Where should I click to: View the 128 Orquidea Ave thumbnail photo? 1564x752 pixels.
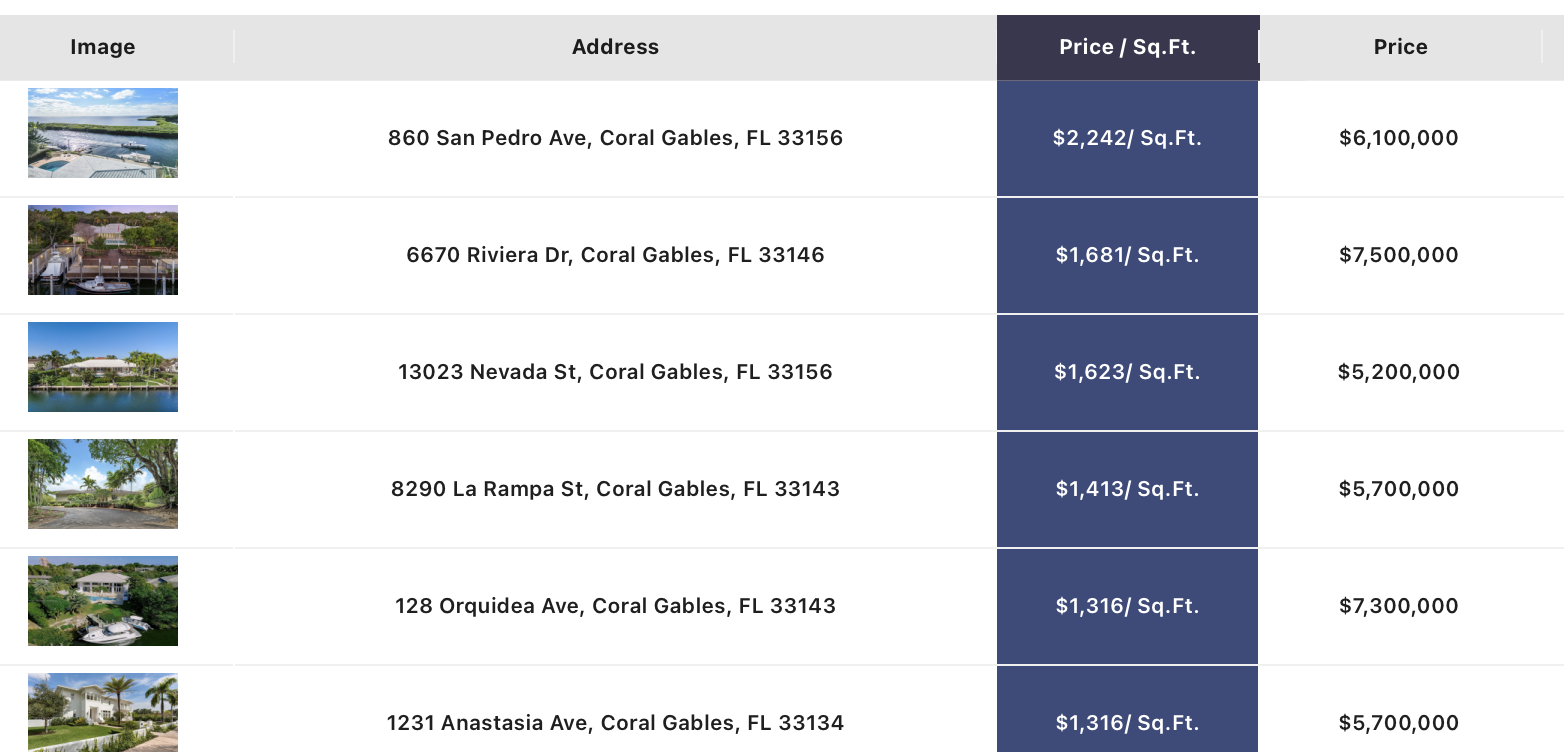(x=103, y=601)
